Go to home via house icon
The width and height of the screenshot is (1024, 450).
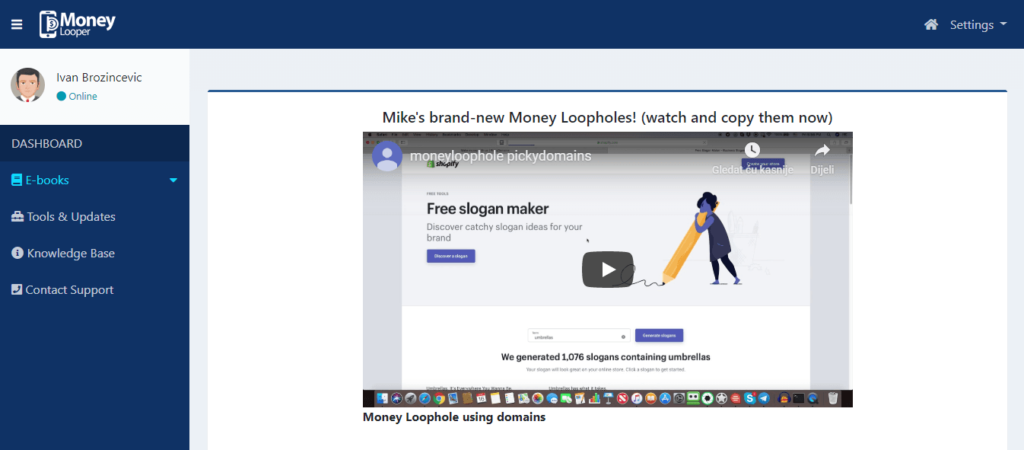coord(931,25)
